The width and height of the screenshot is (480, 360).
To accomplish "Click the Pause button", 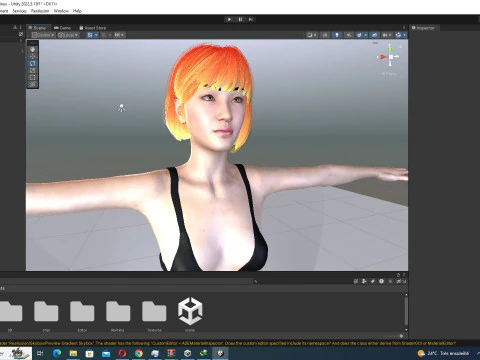I will click(x=240, y=19).
